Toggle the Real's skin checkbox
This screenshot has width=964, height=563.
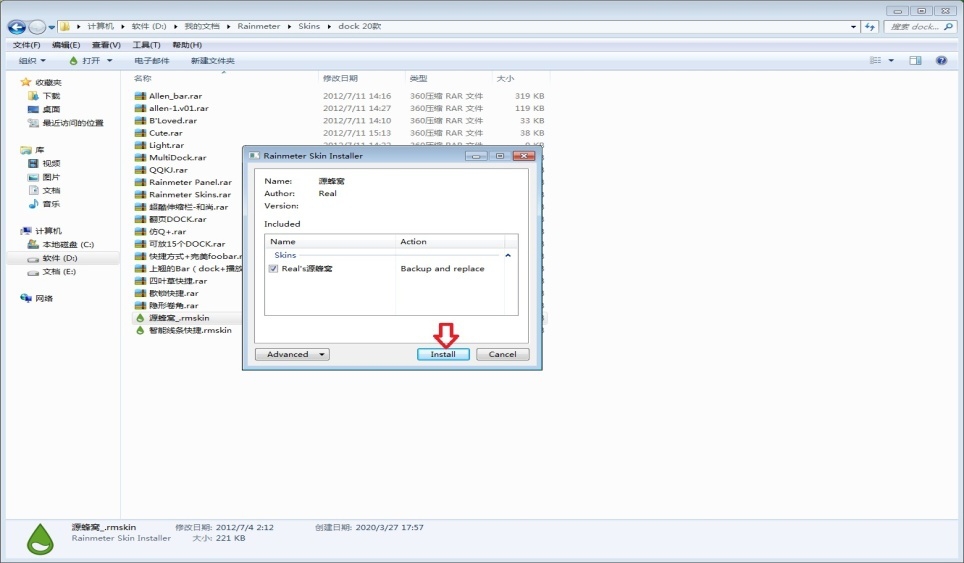pyautogui.click(x=273, y=269)
